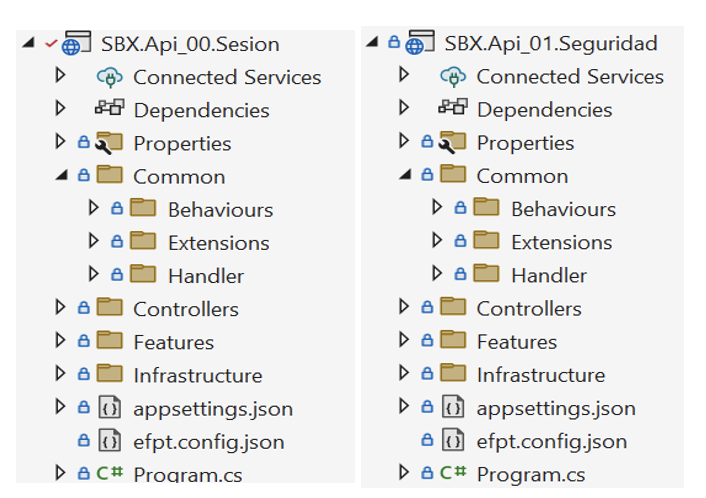Expand Dependencies under SBX.Api_01.Seguridad
706x498 pixels.
click(x=404, y=107)
